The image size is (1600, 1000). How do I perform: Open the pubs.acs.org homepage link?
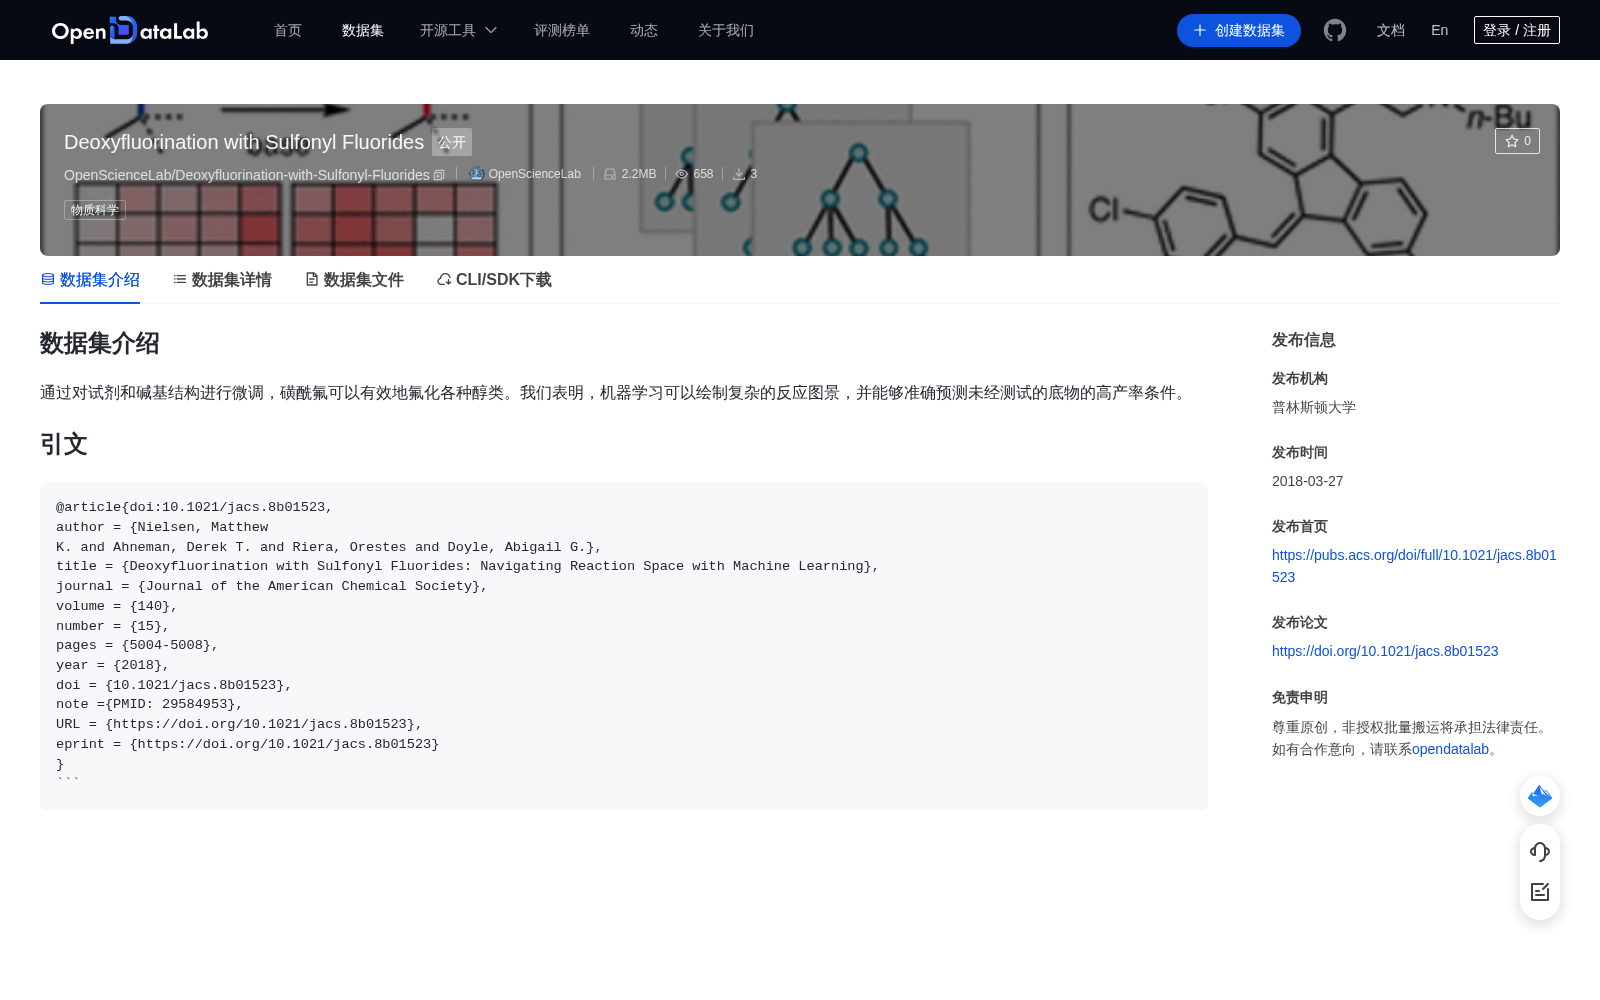[1414, 566]
